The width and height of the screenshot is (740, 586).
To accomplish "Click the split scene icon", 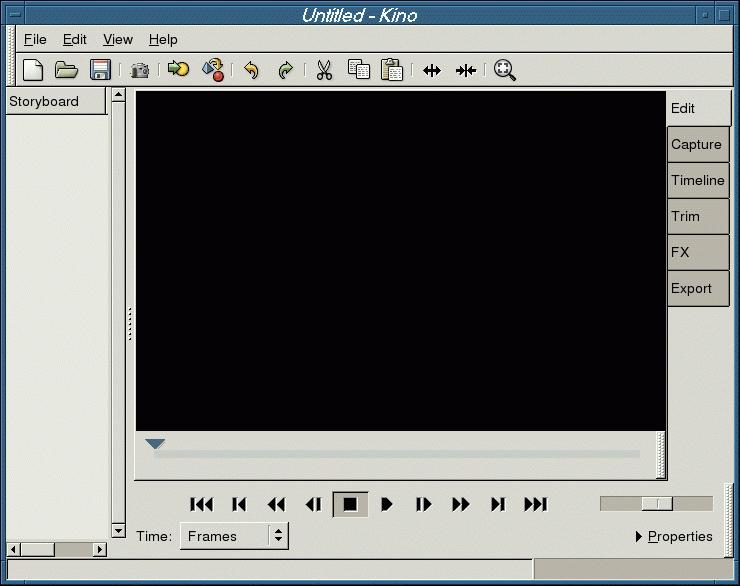I will pos(432,70).
